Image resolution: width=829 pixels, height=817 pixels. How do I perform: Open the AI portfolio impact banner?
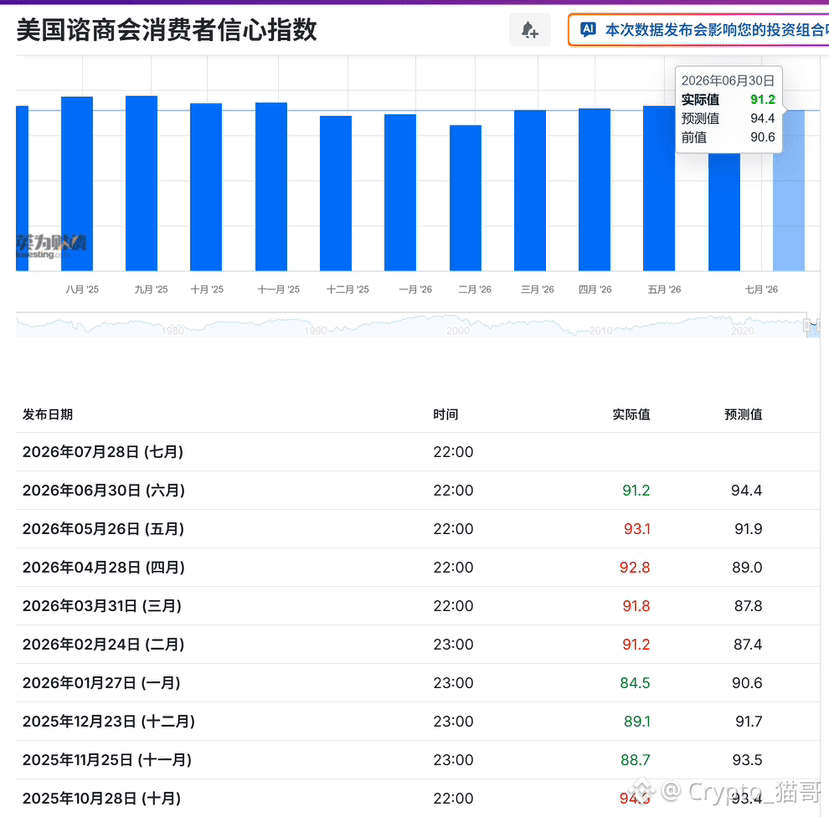coord(699,30)
